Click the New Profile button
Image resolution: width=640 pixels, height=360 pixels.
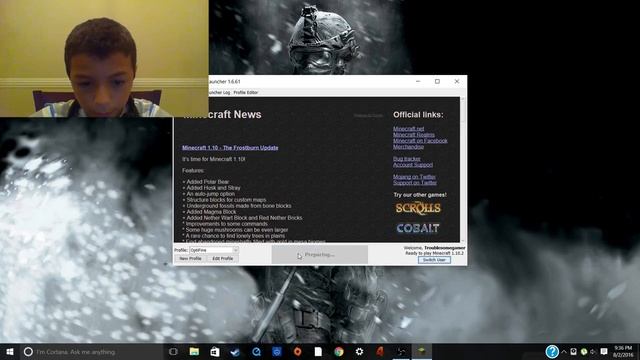coord(190,258)
